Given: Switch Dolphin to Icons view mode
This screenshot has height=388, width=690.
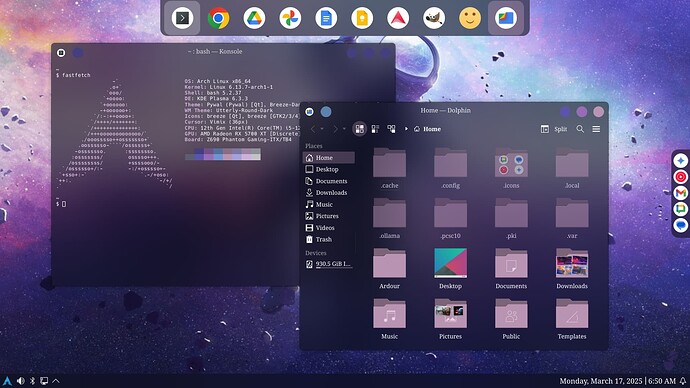Looking at the screenshot, I should coord(360,129).
